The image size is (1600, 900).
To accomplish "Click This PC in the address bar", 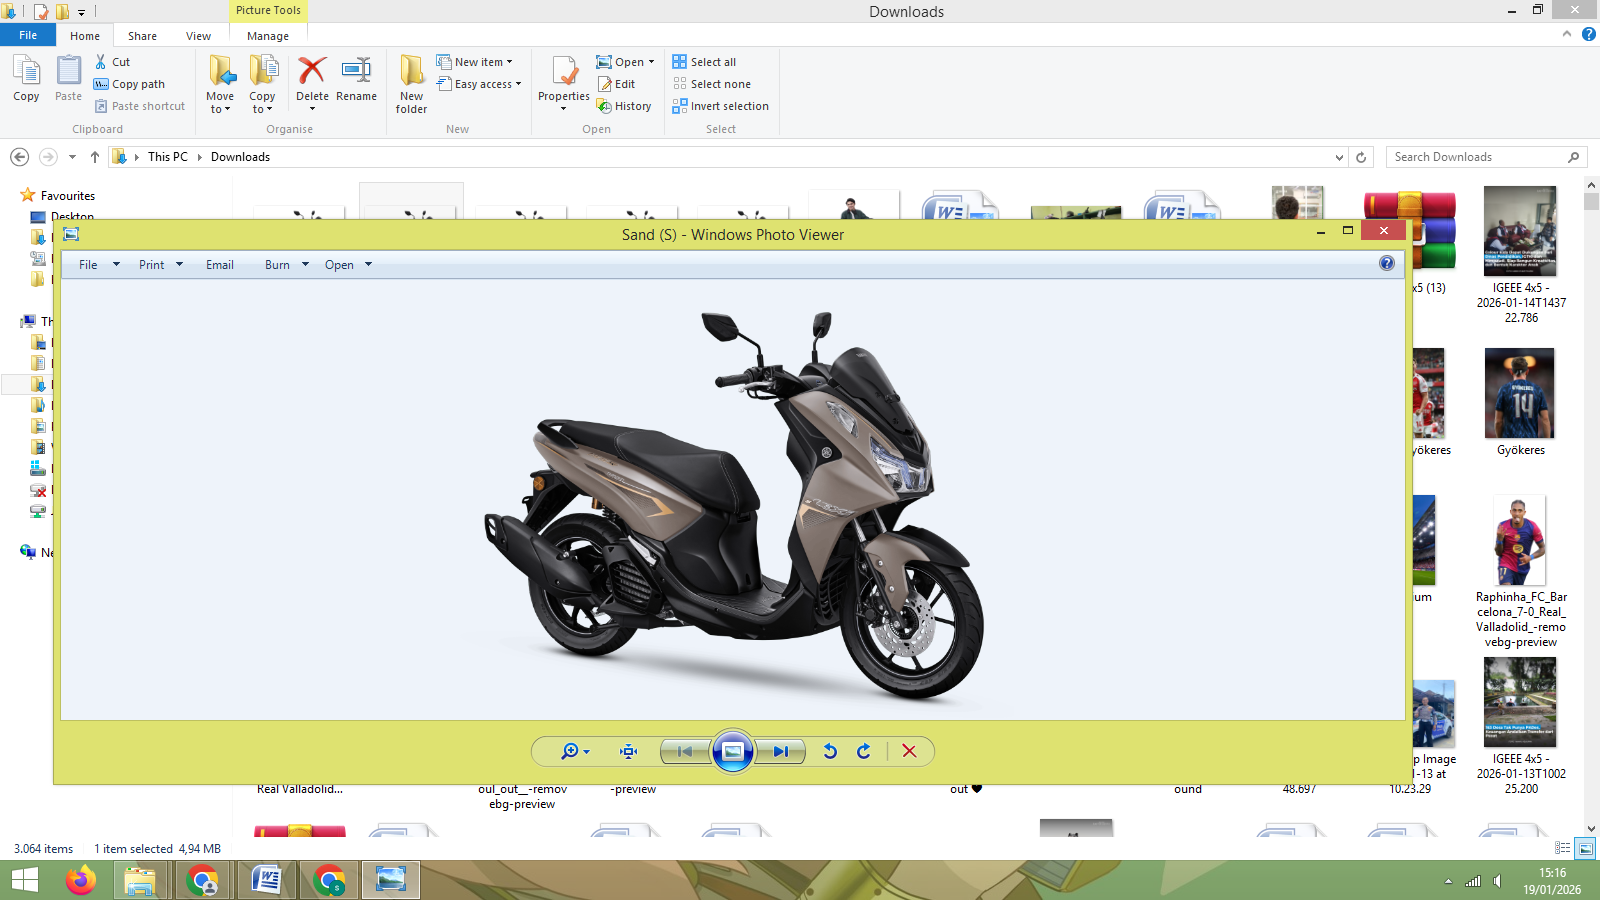I will (168, 157).
